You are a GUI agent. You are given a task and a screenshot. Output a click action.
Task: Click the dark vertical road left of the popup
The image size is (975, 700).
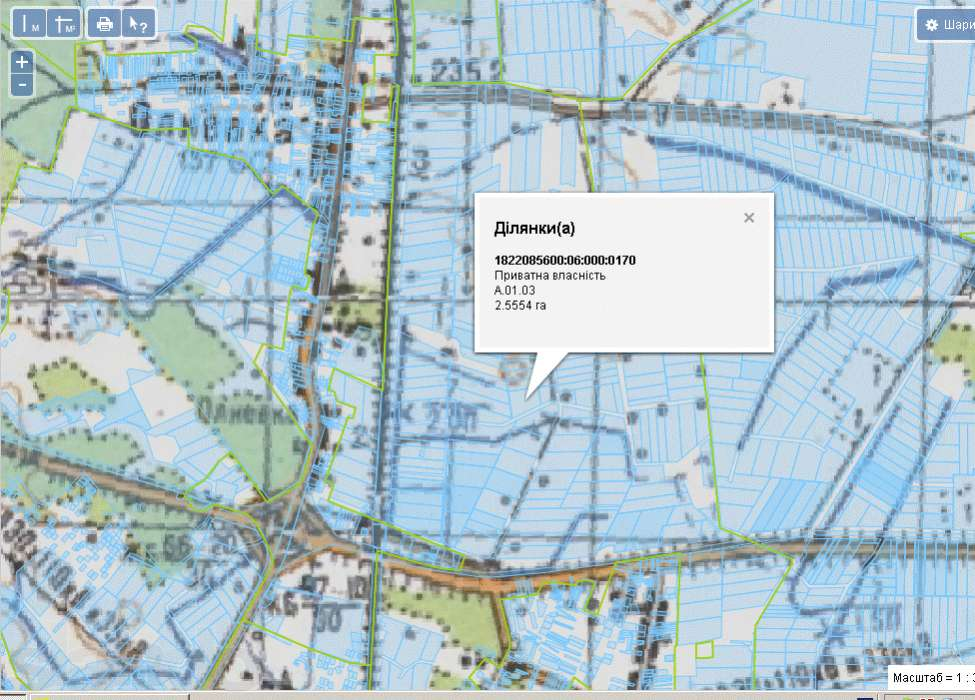[x=387, y=300]
